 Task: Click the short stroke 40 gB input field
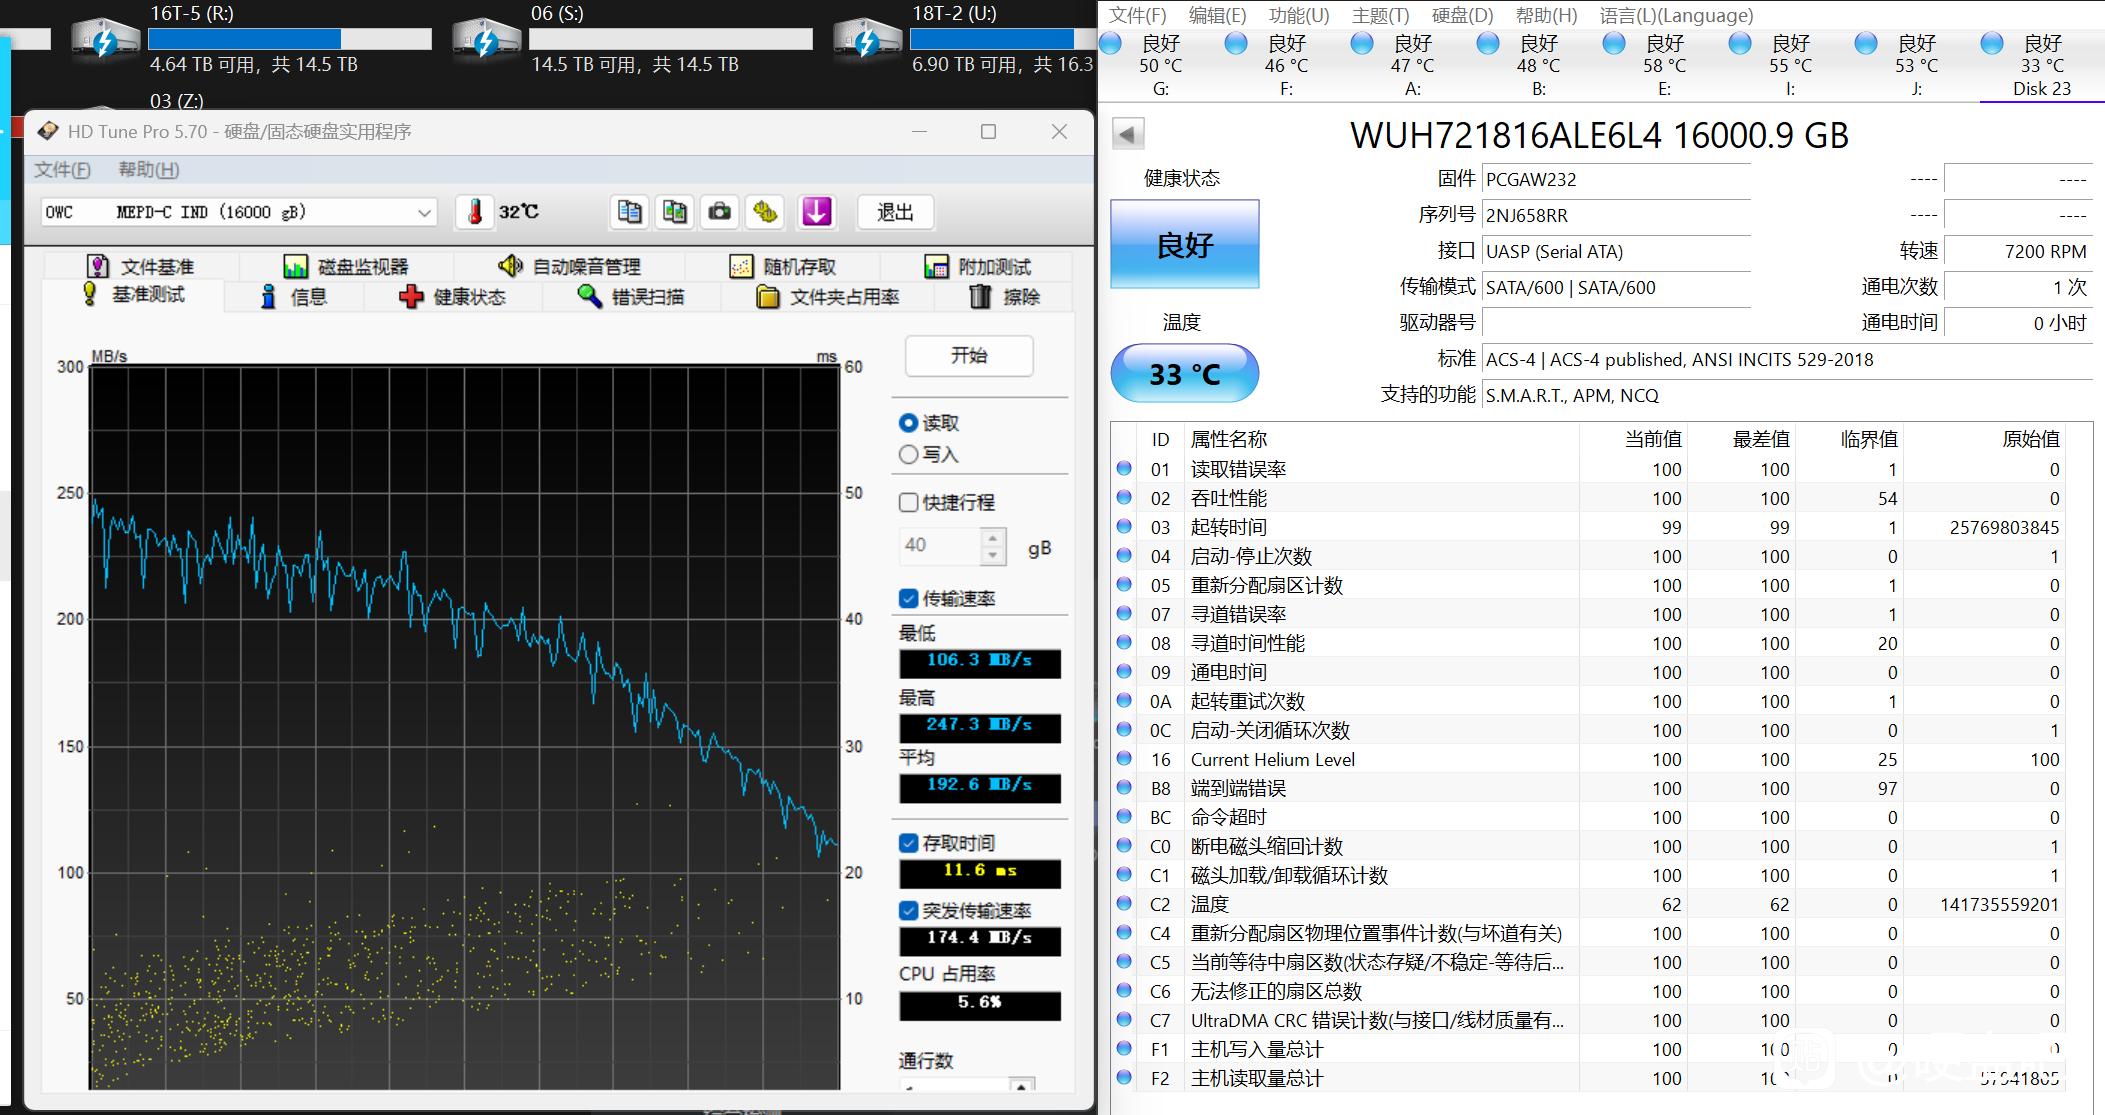pos(941,545)
